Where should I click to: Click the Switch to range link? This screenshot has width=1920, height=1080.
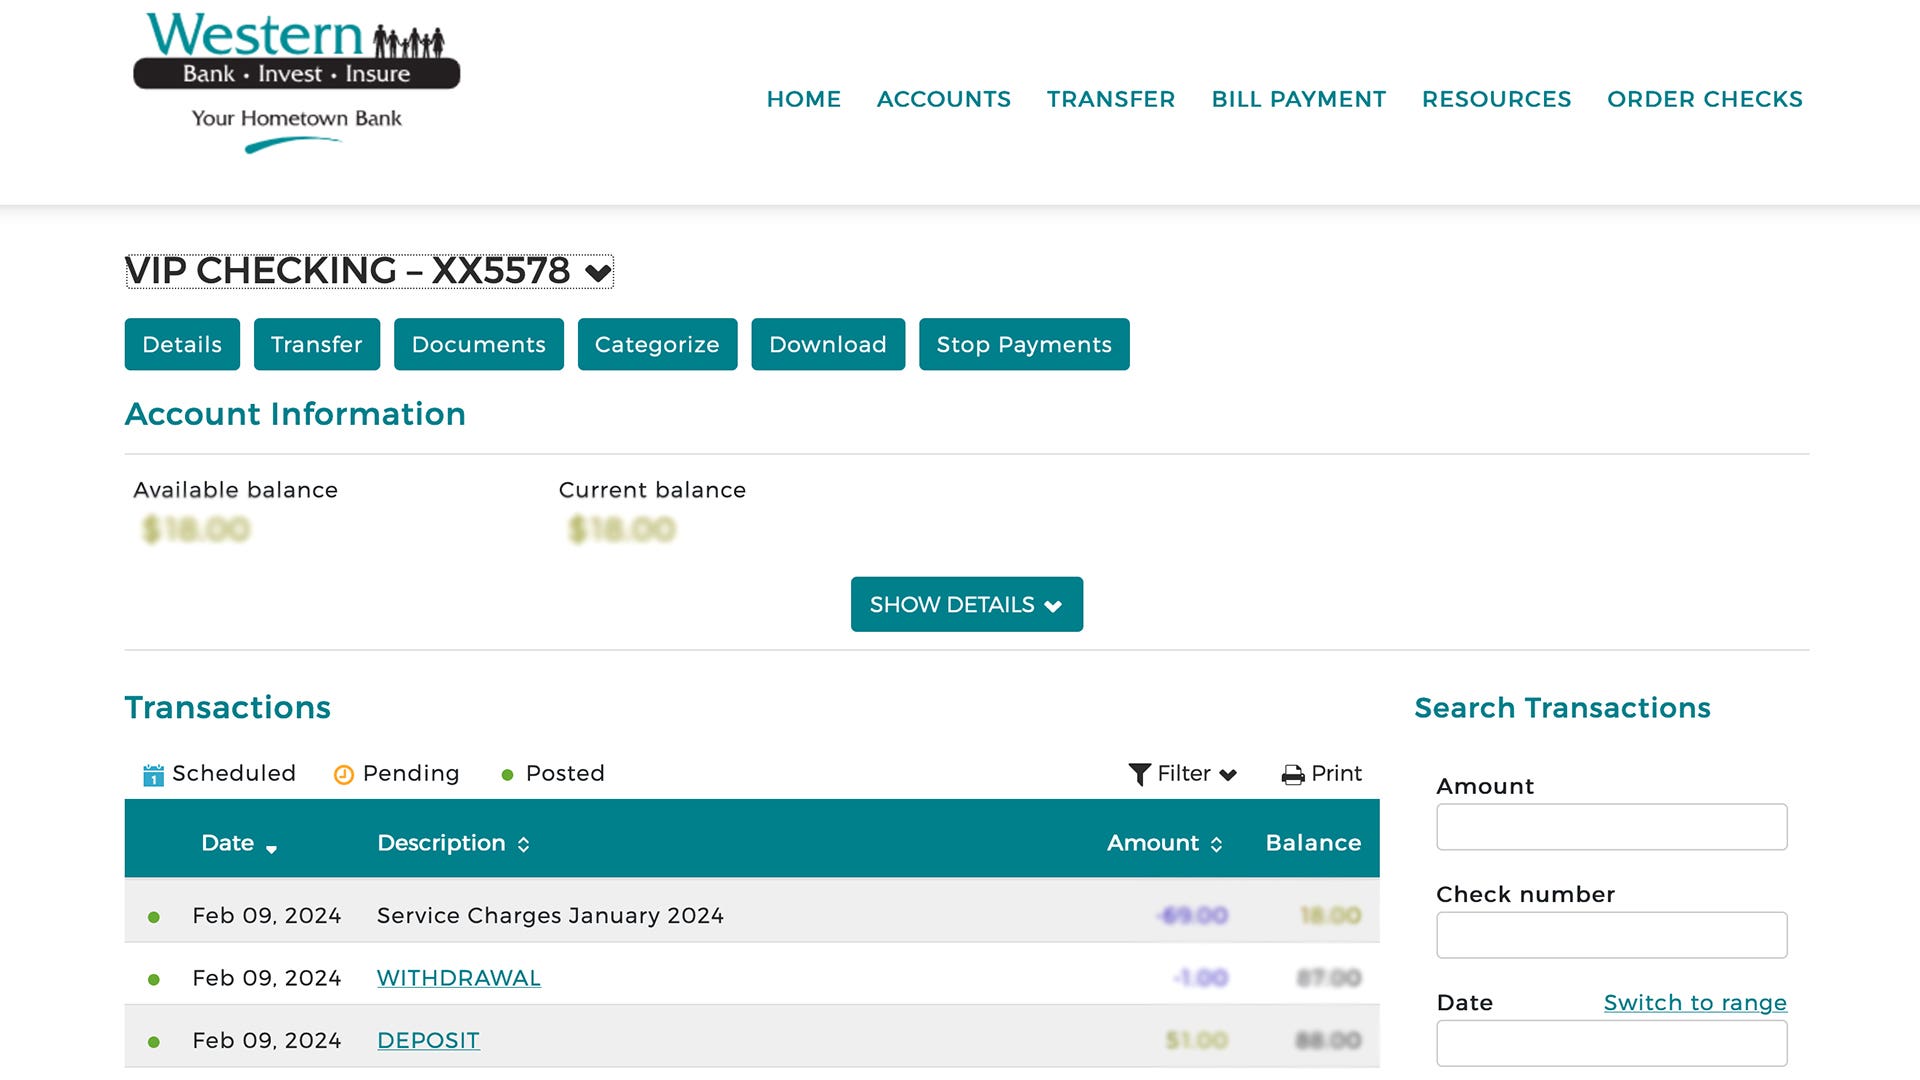[1694, 1002]
